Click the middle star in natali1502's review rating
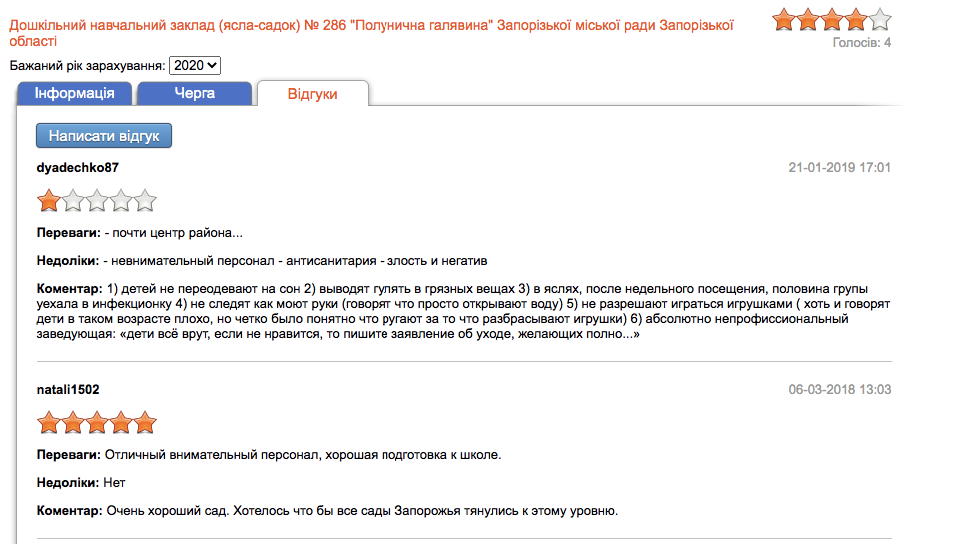Viewport: 963px width, 544px height. 97,423
